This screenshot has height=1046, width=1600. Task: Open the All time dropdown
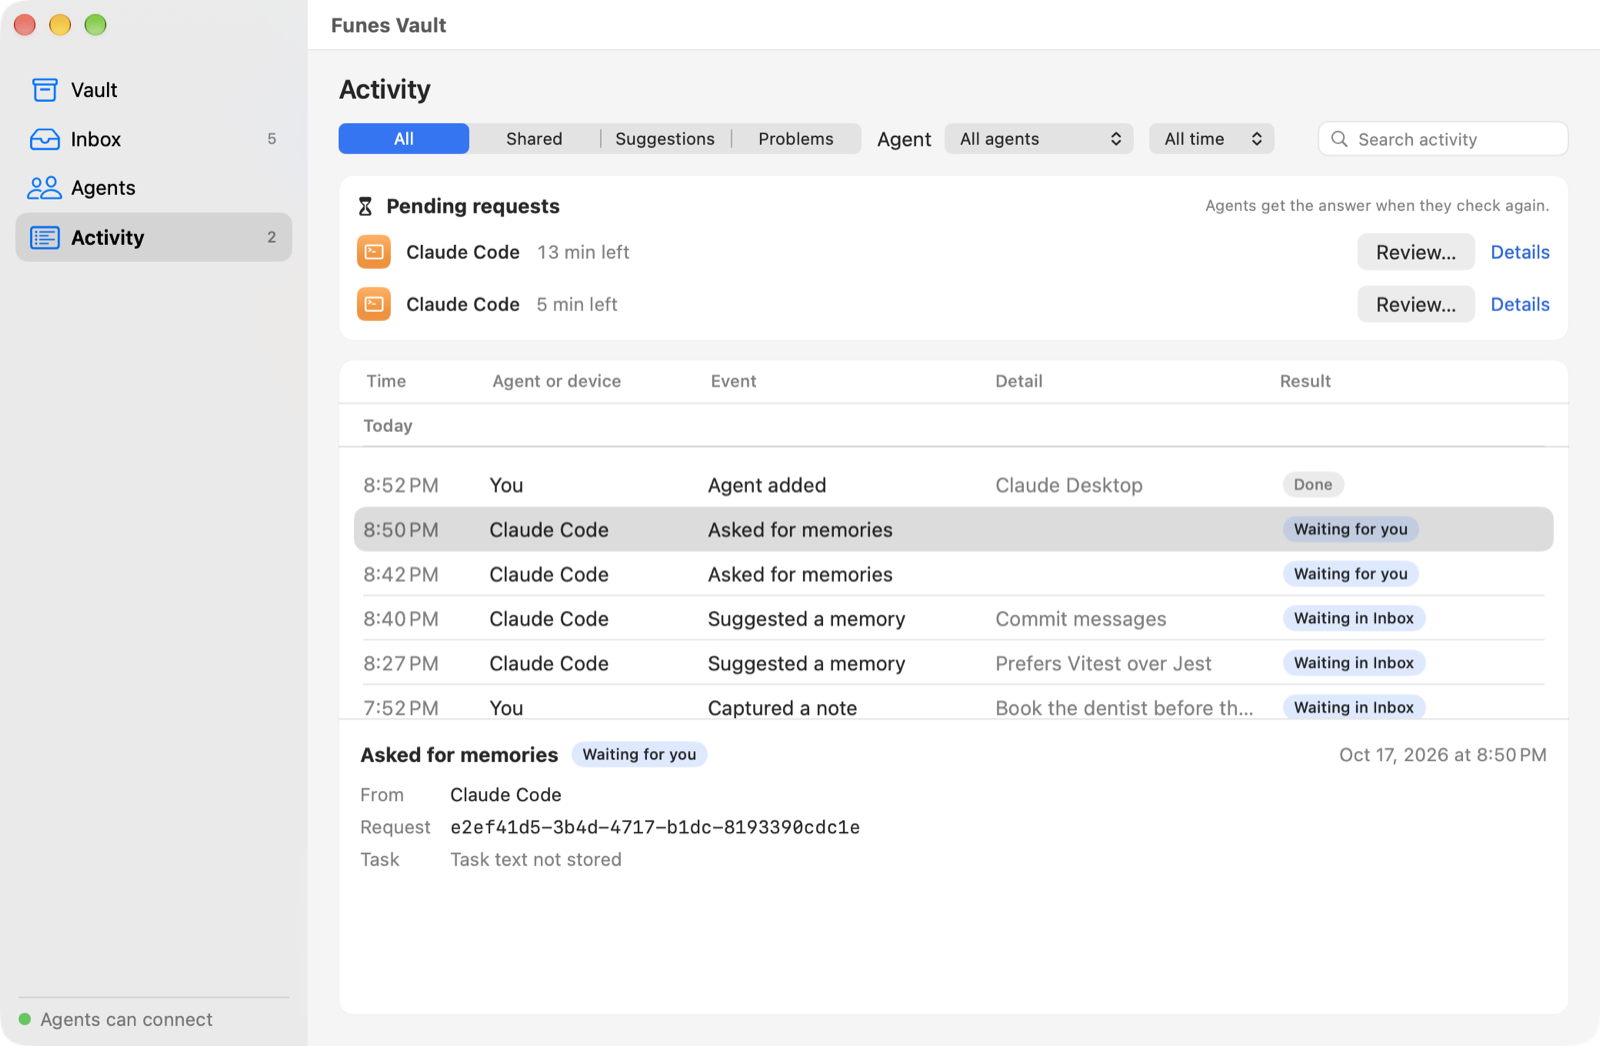click(x=1211, y=139)
